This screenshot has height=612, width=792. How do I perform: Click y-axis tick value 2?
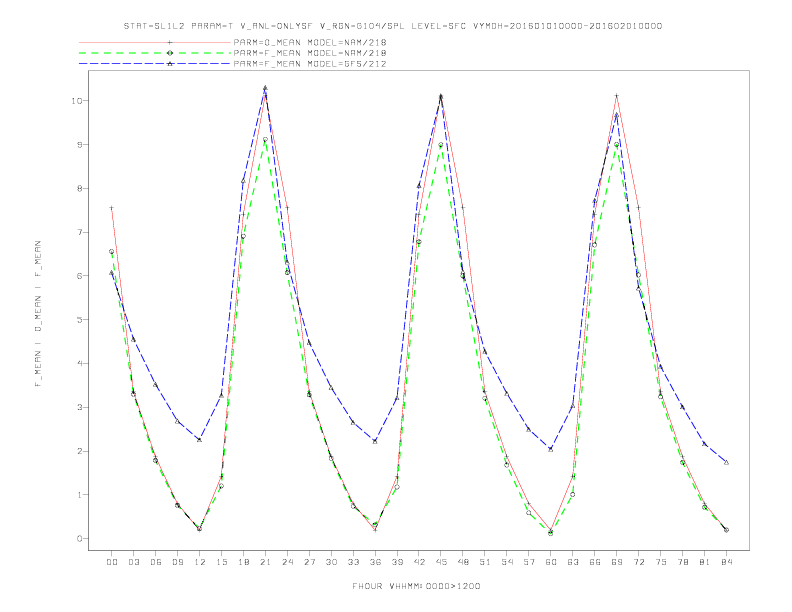[x=79, y=451]
